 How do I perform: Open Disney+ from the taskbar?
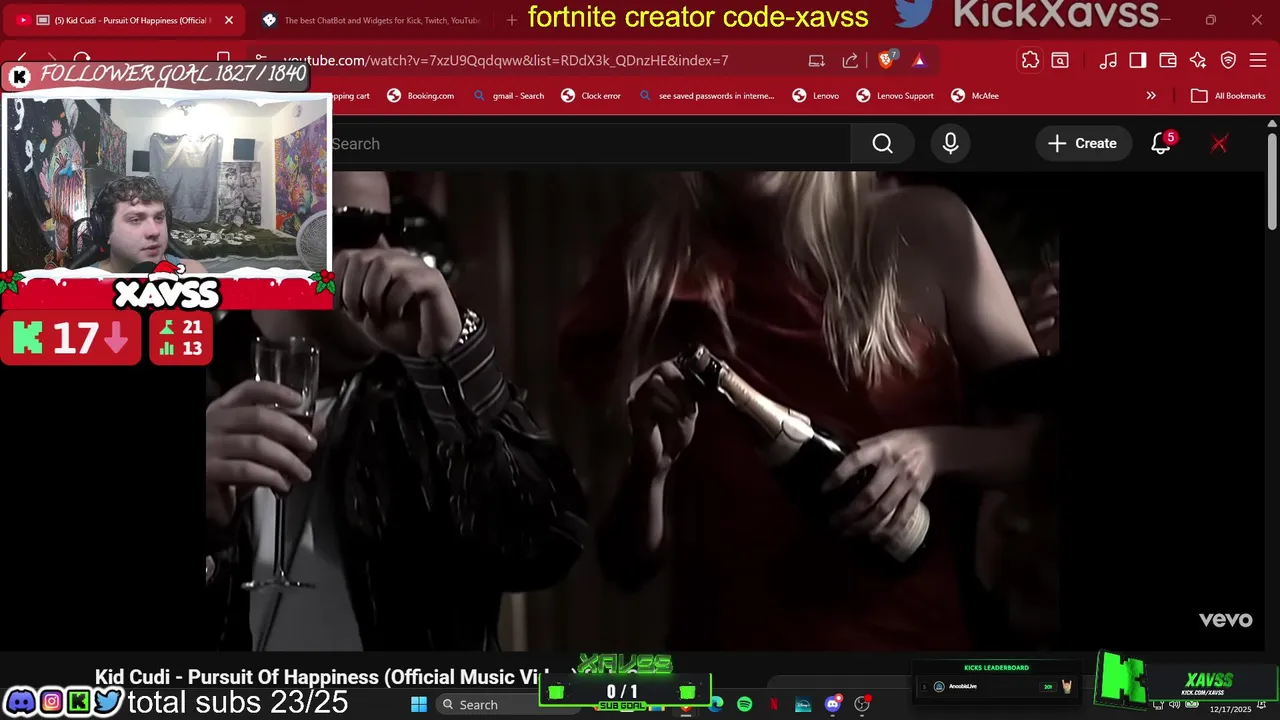pyautogui.click(x=803, y=705)
